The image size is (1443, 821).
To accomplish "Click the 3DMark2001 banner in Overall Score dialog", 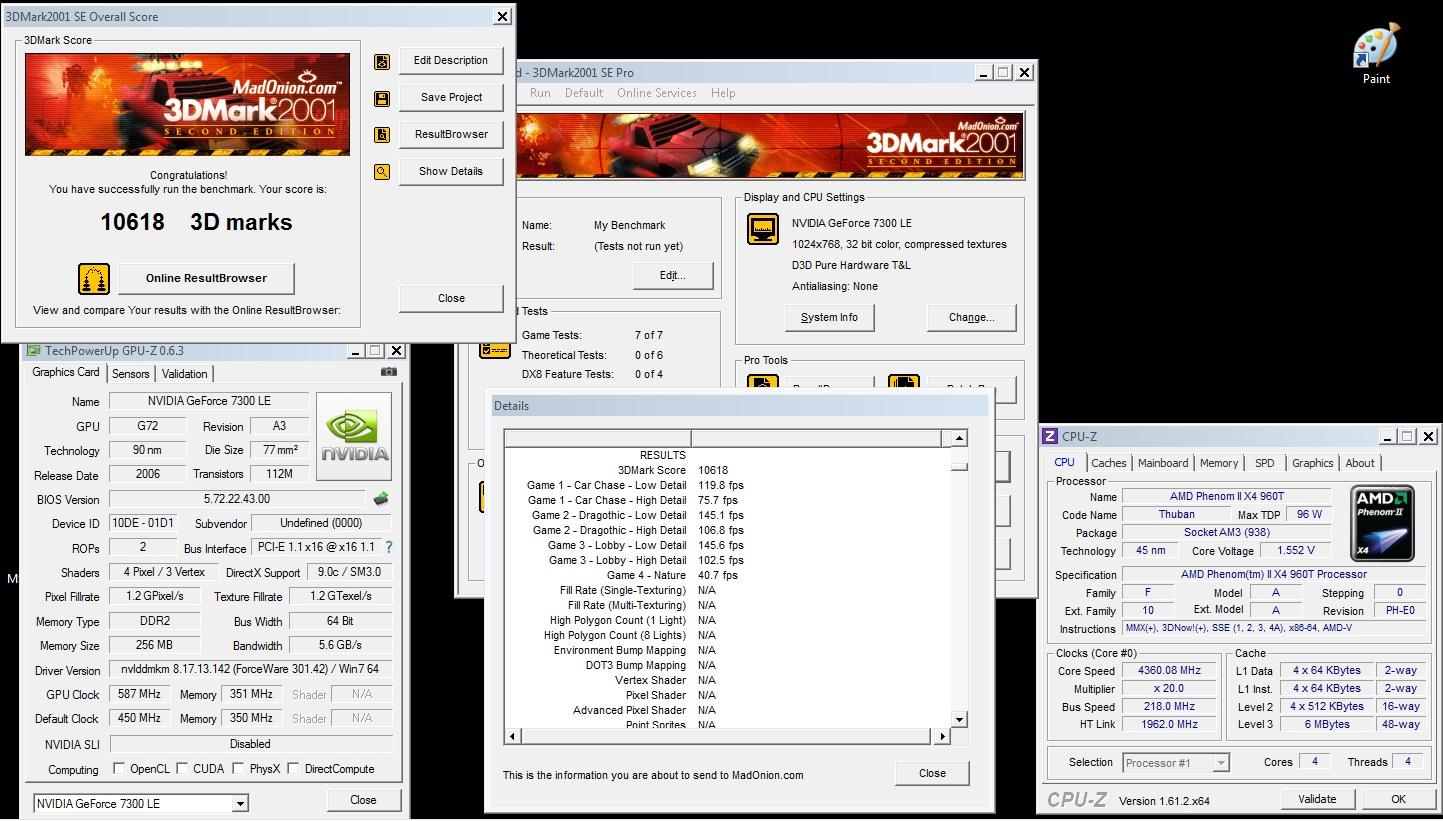I will point(187,105).
